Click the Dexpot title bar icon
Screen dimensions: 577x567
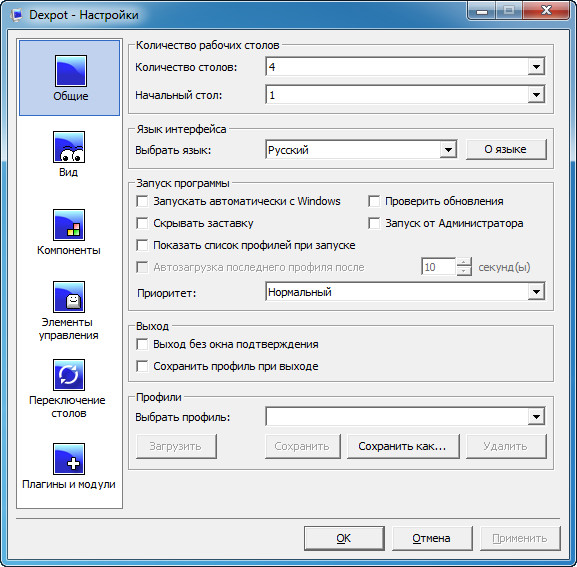[17, 15]
